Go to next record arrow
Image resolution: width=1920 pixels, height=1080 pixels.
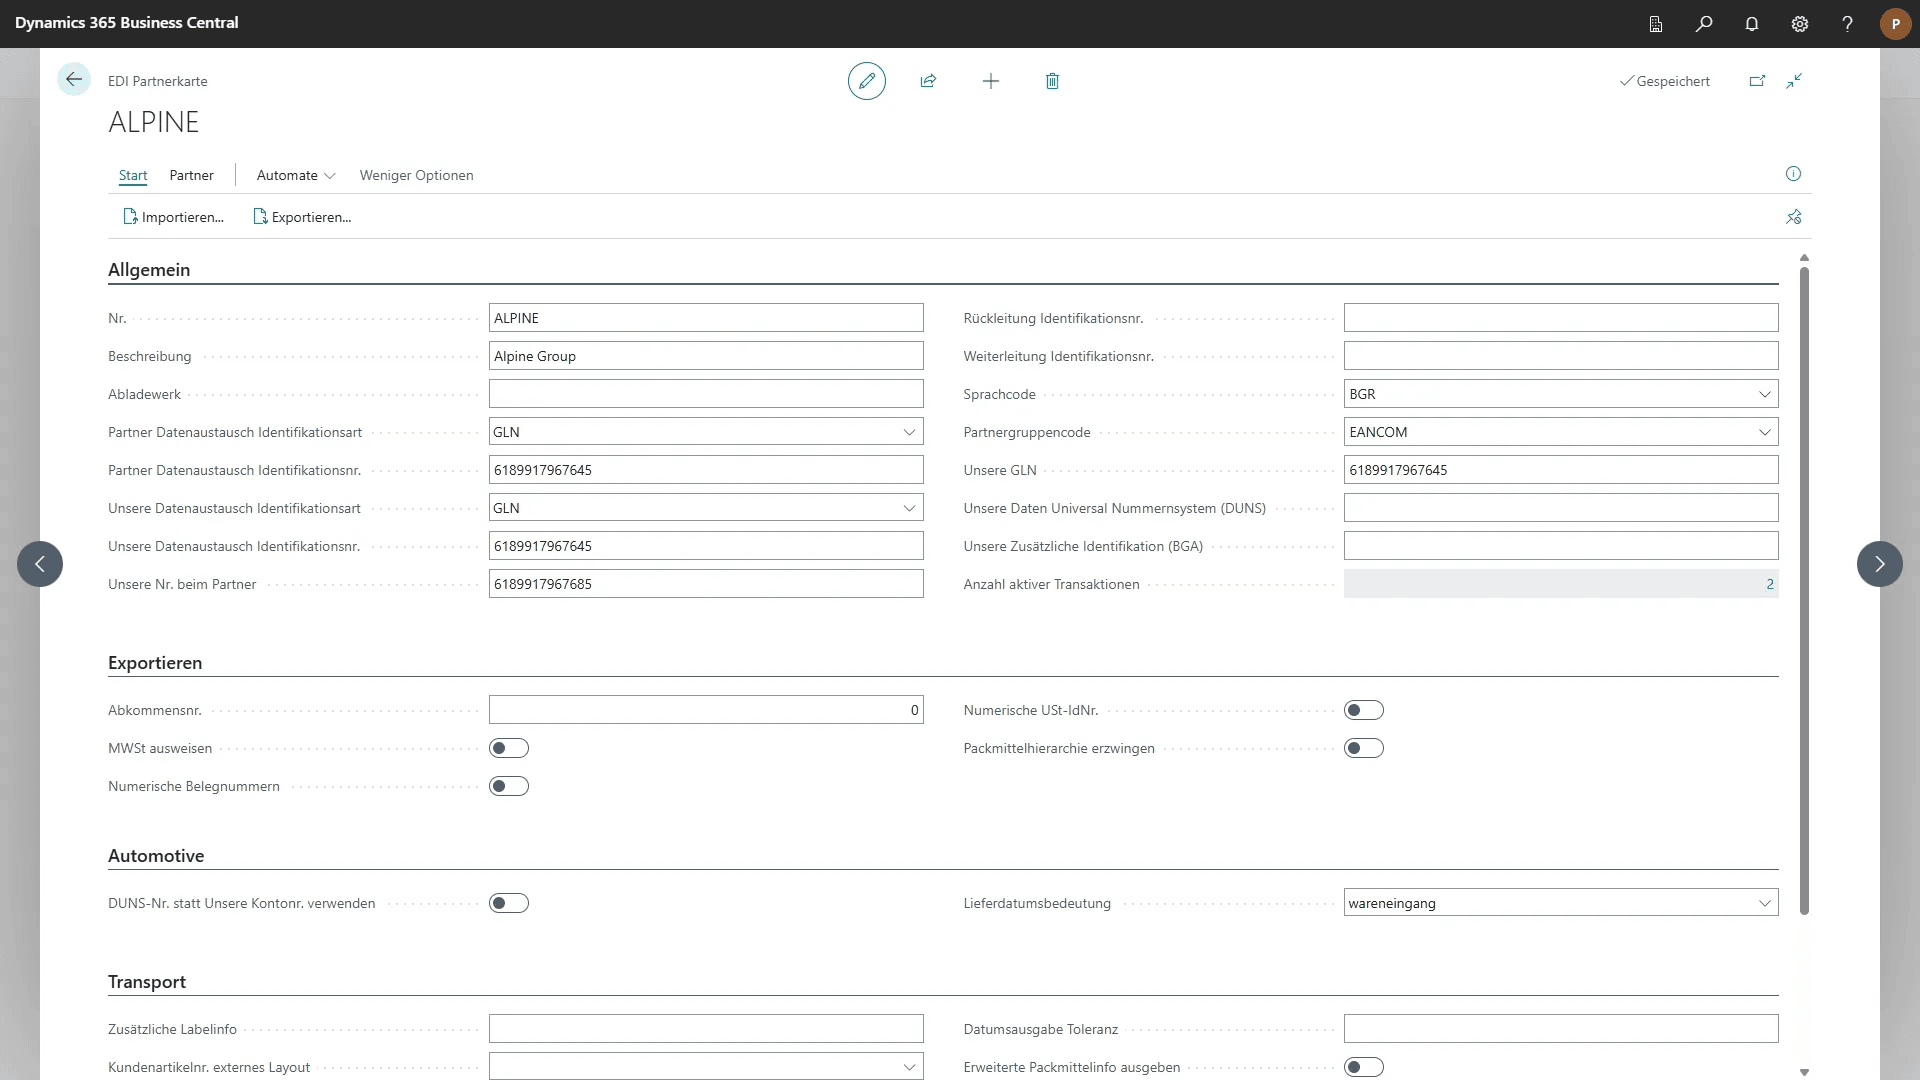1880,564
